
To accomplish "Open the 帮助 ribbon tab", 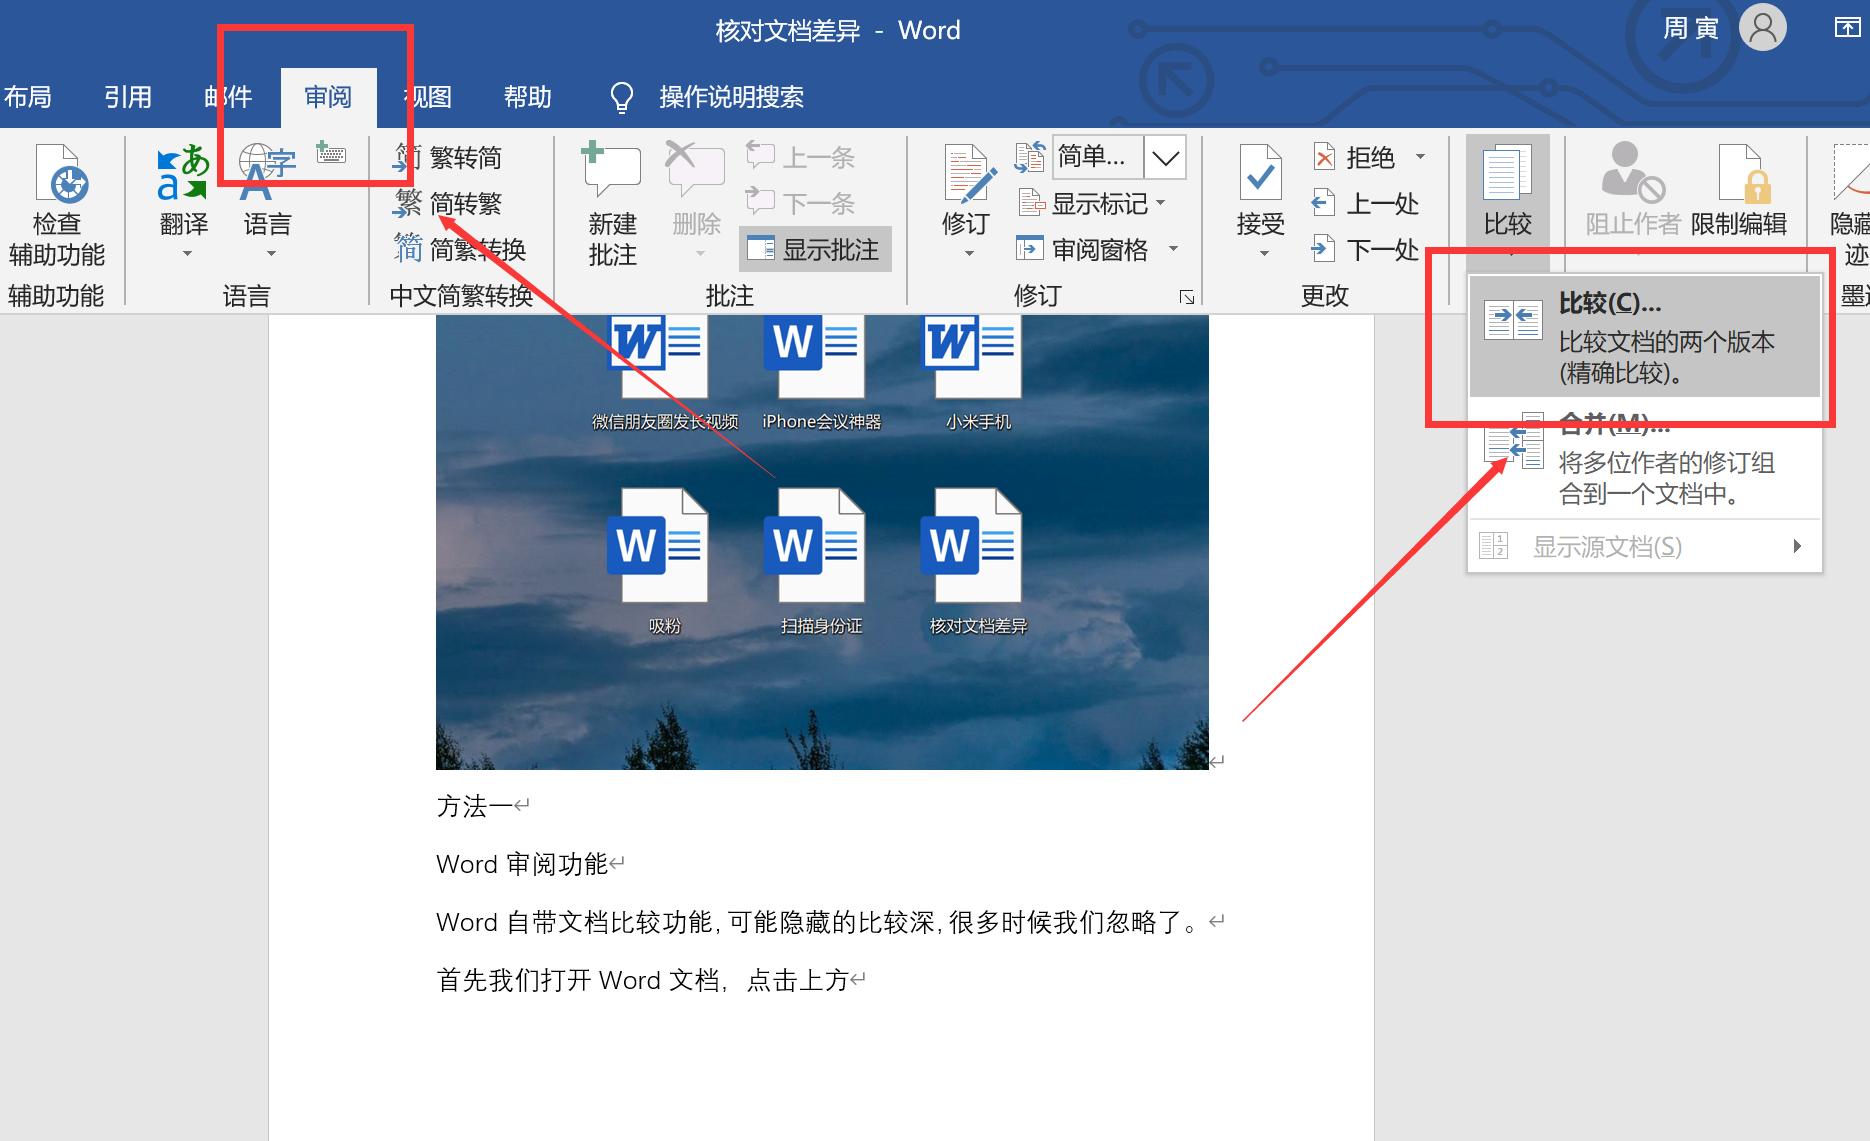I will pyautogui.click(x=527, y=96).
